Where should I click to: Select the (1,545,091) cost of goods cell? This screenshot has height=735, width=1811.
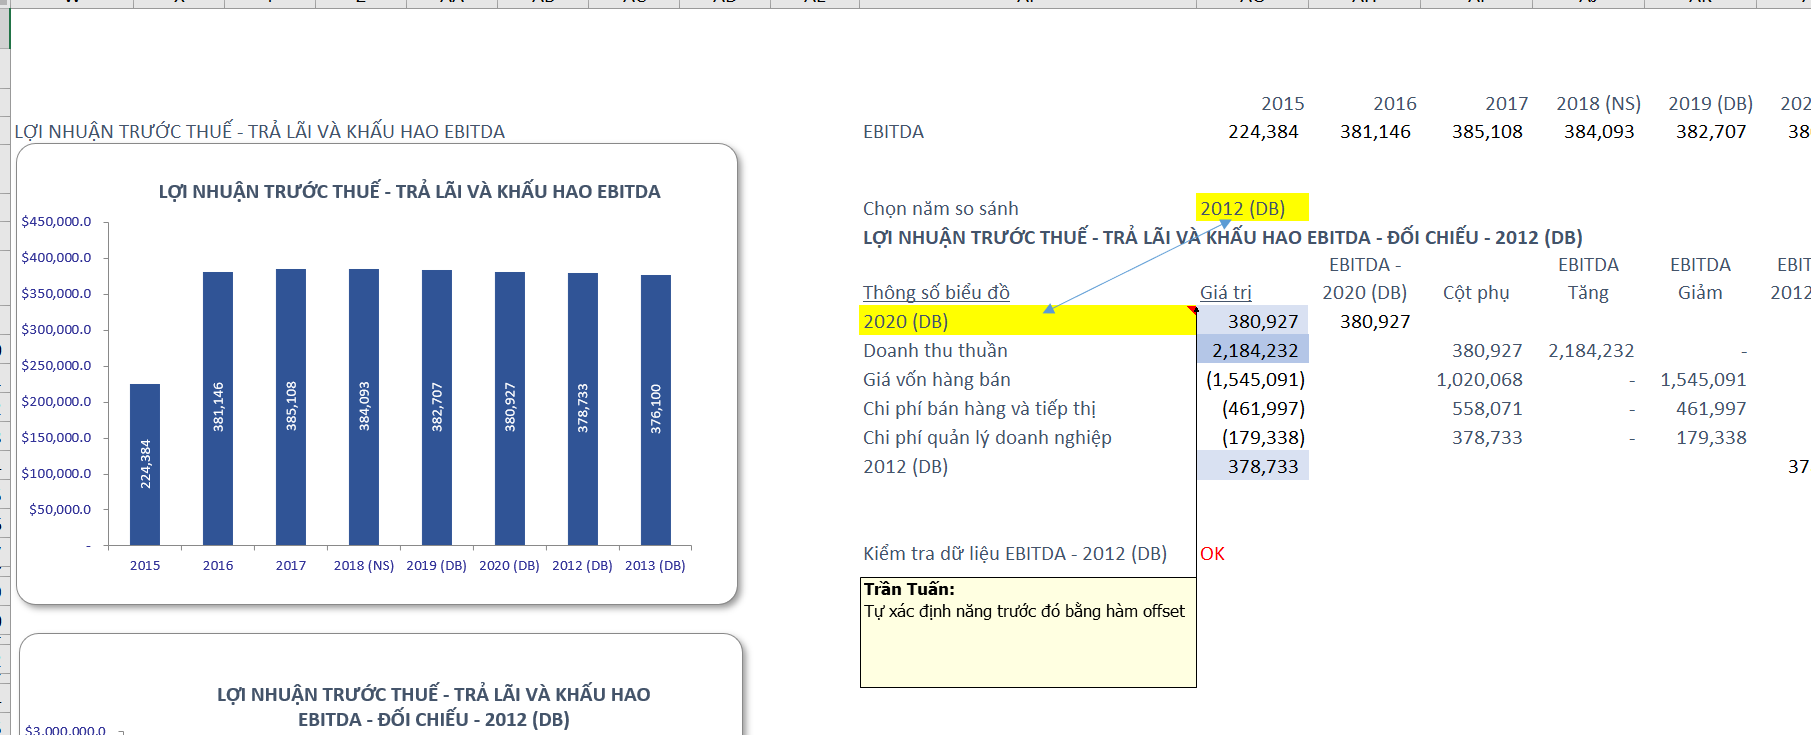tap(1254, 379)
